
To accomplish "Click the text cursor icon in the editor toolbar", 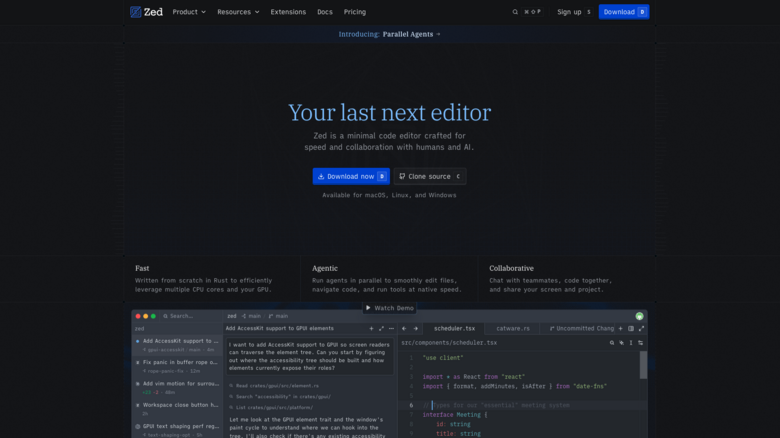I will [x=631, y=343].
